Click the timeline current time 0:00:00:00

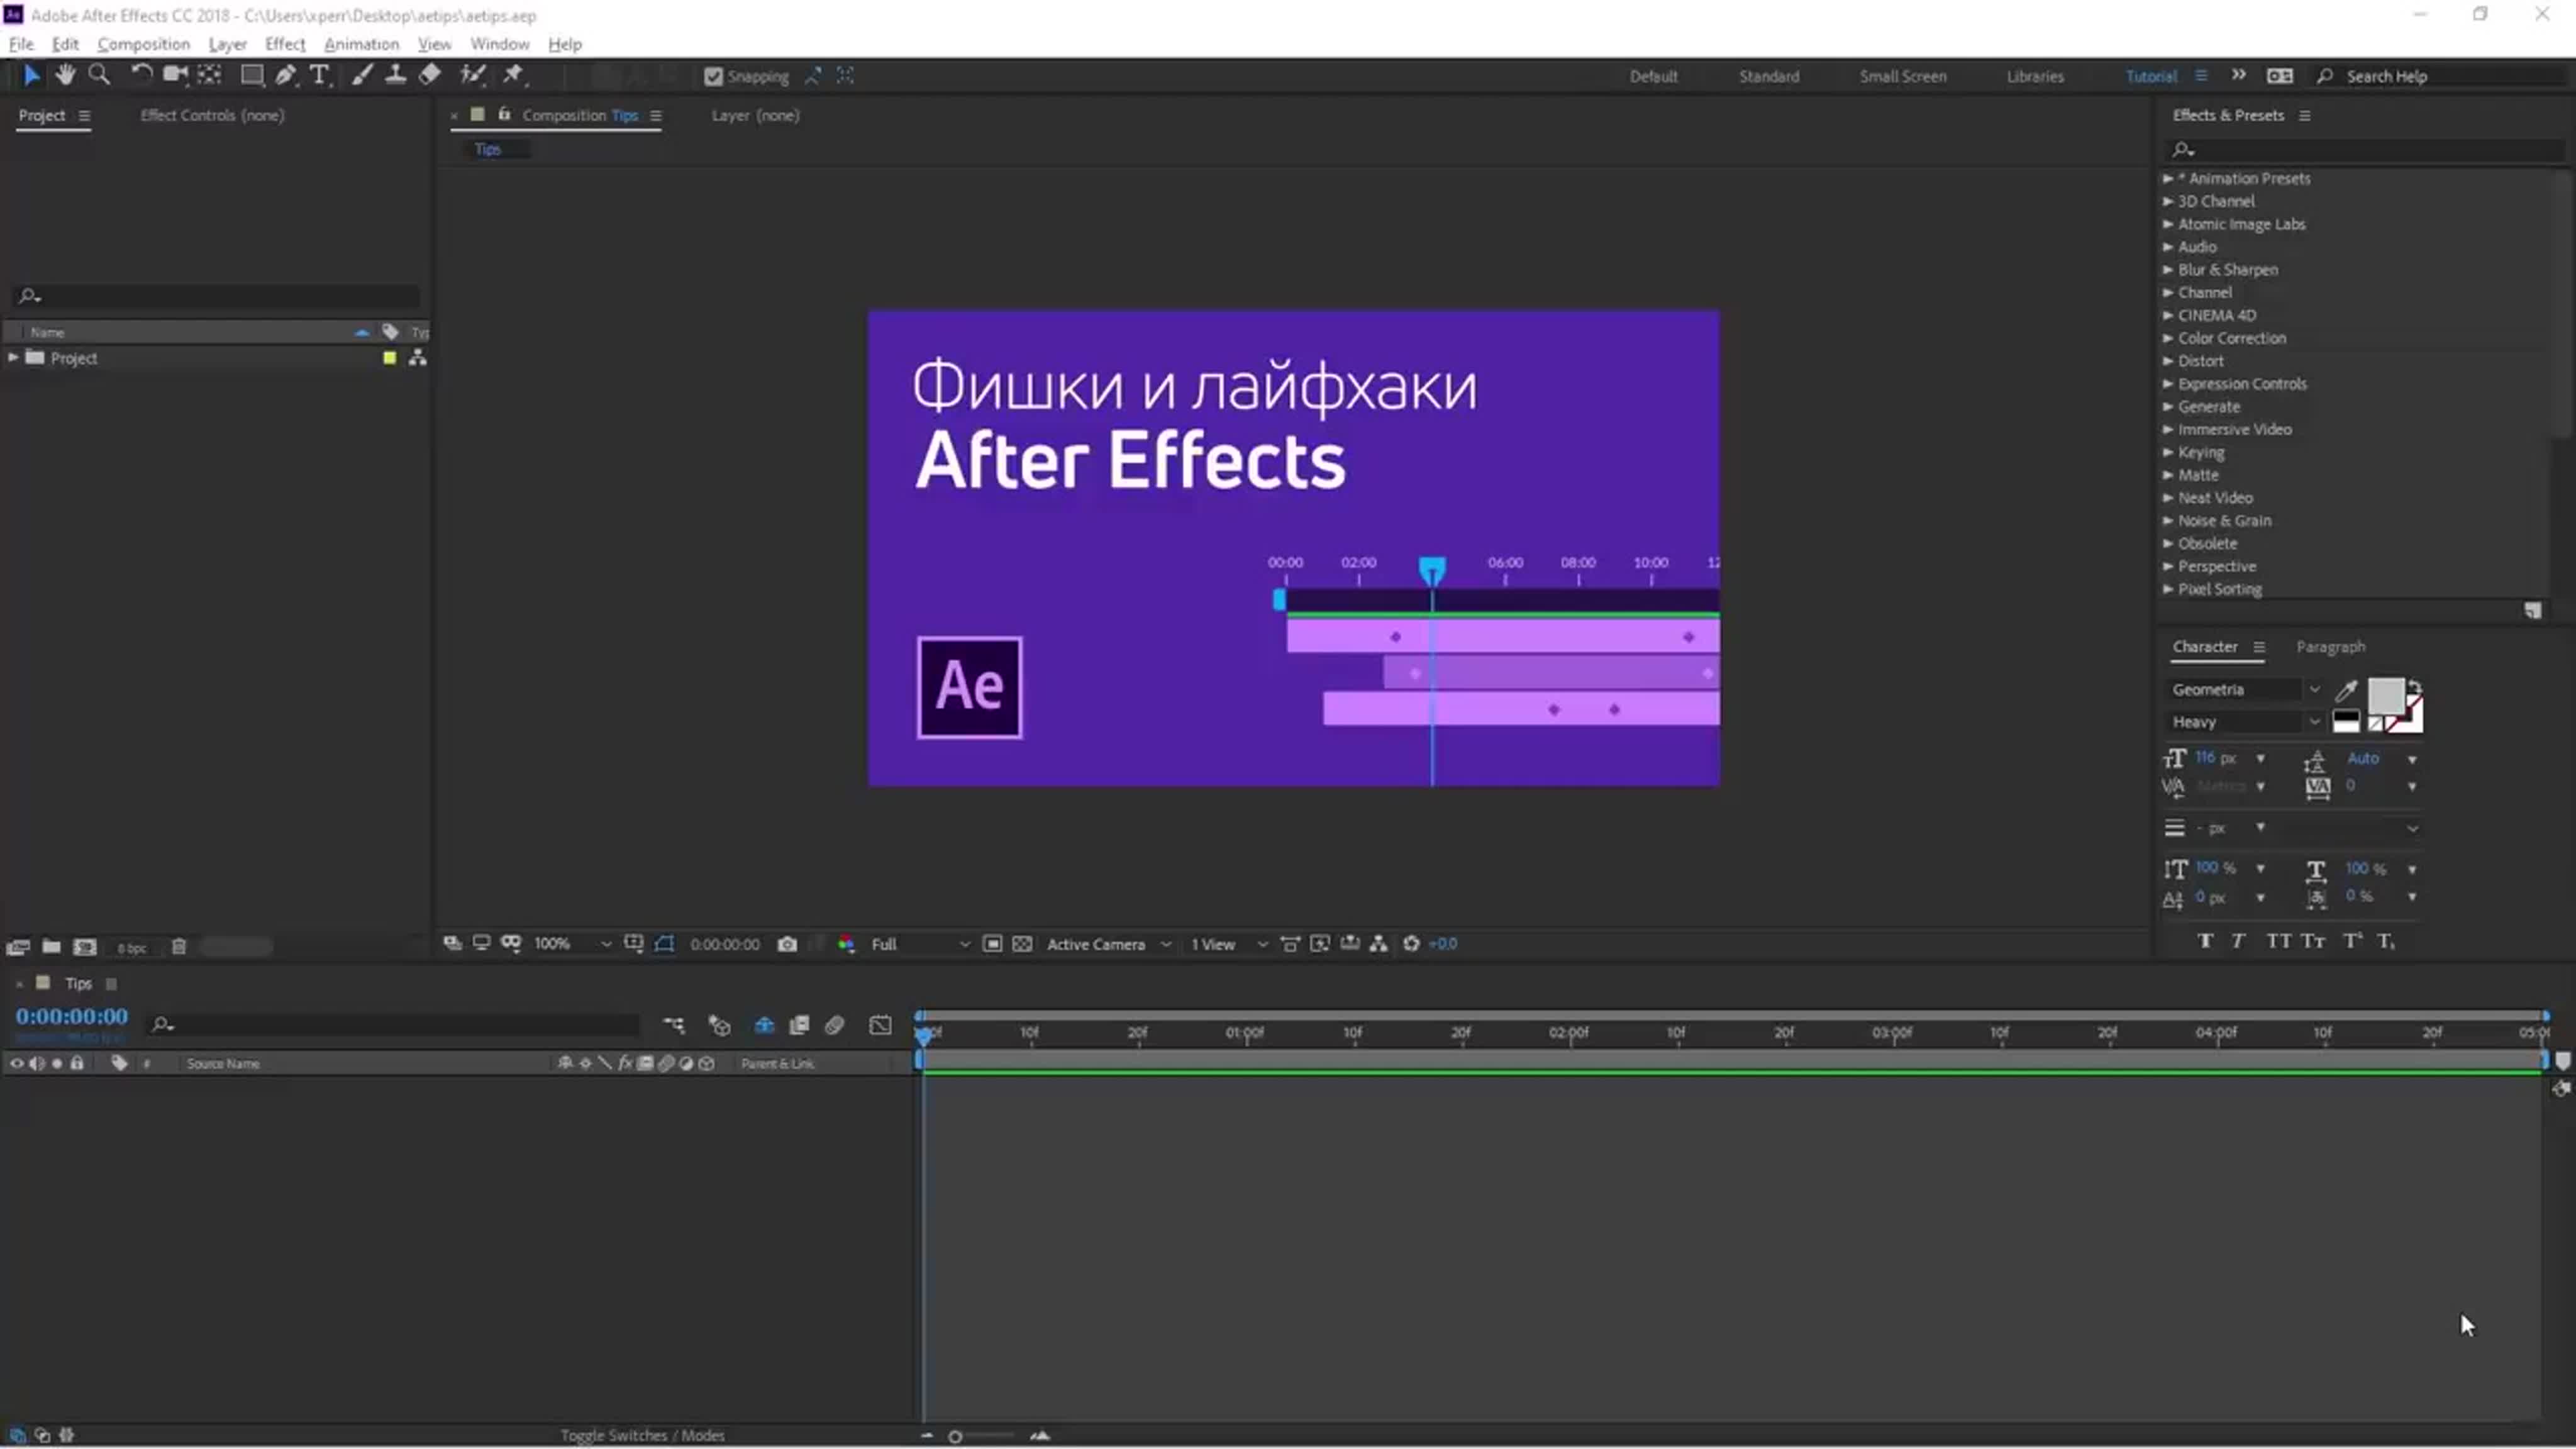(x=71, y=1017)
